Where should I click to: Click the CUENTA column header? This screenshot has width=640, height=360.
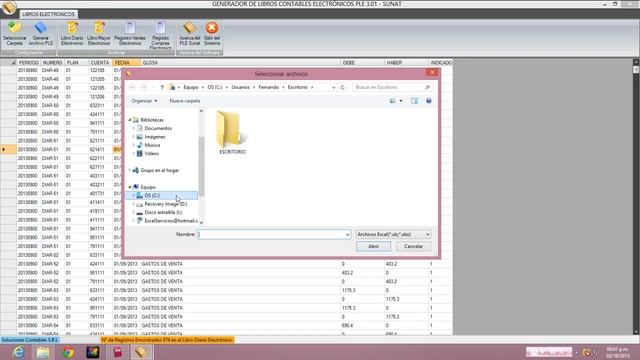[101, 63]
